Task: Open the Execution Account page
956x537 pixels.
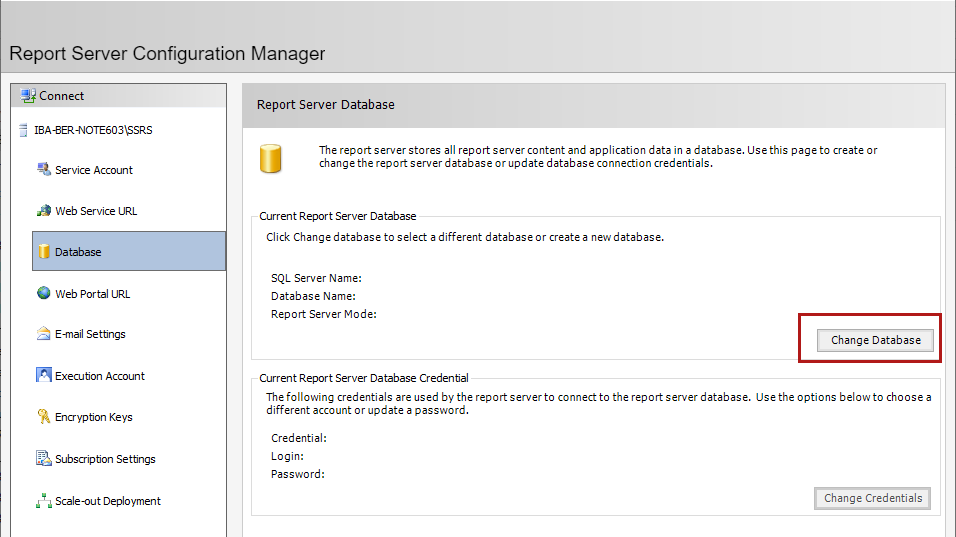Action: point(99,376)
